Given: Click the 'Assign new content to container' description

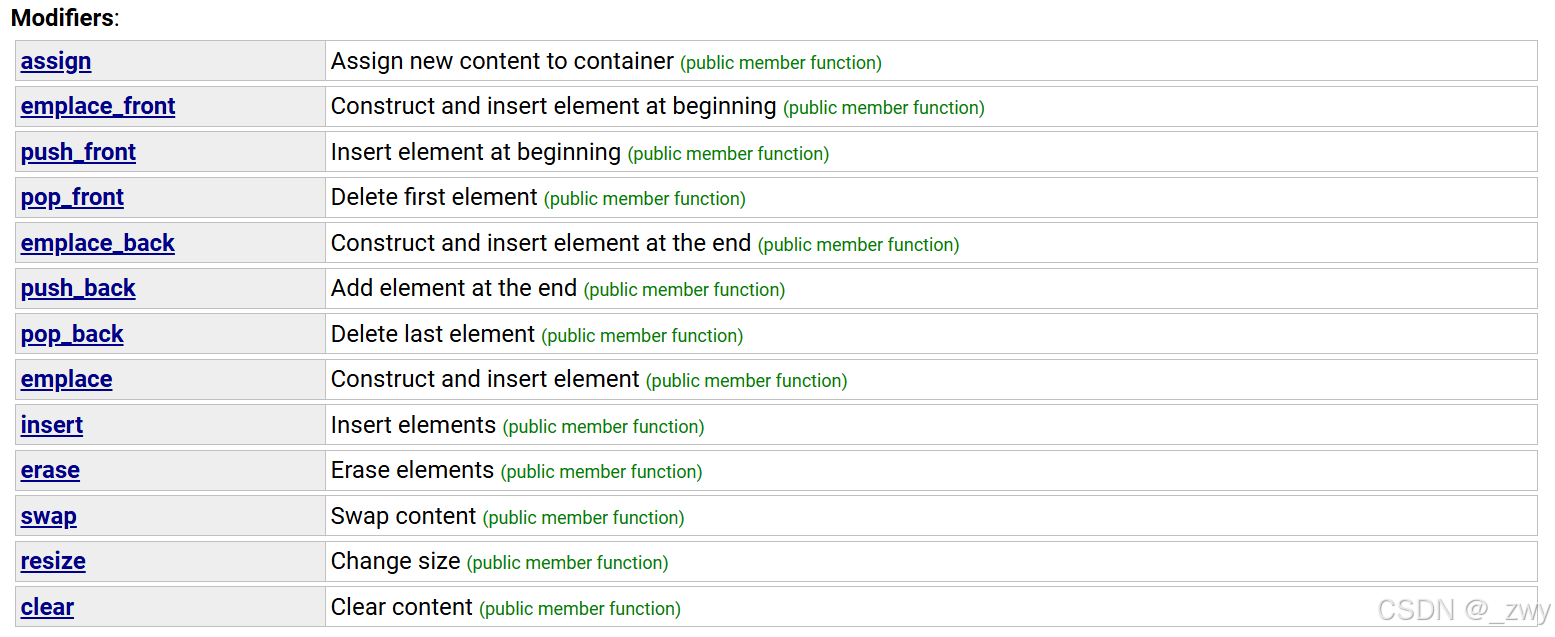Looking at the screenshot, I should coord(503,61).
